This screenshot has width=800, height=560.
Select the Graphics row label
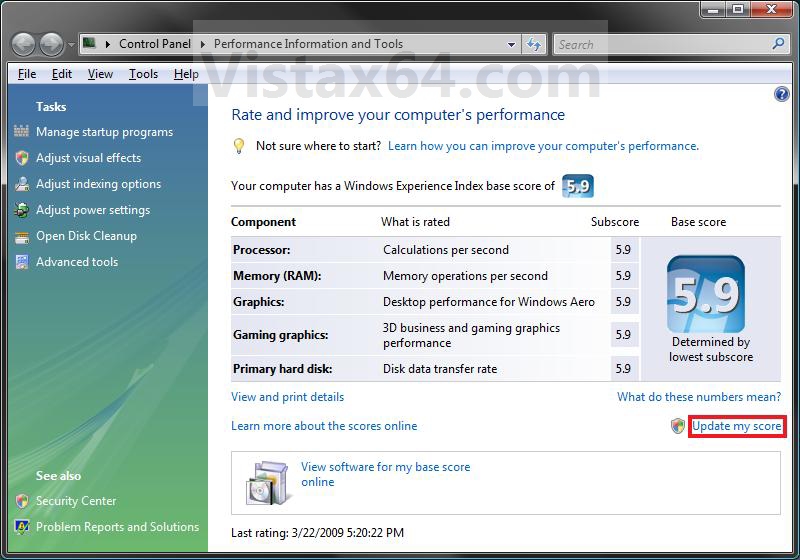pyautogui.click(x=259, y=302)
